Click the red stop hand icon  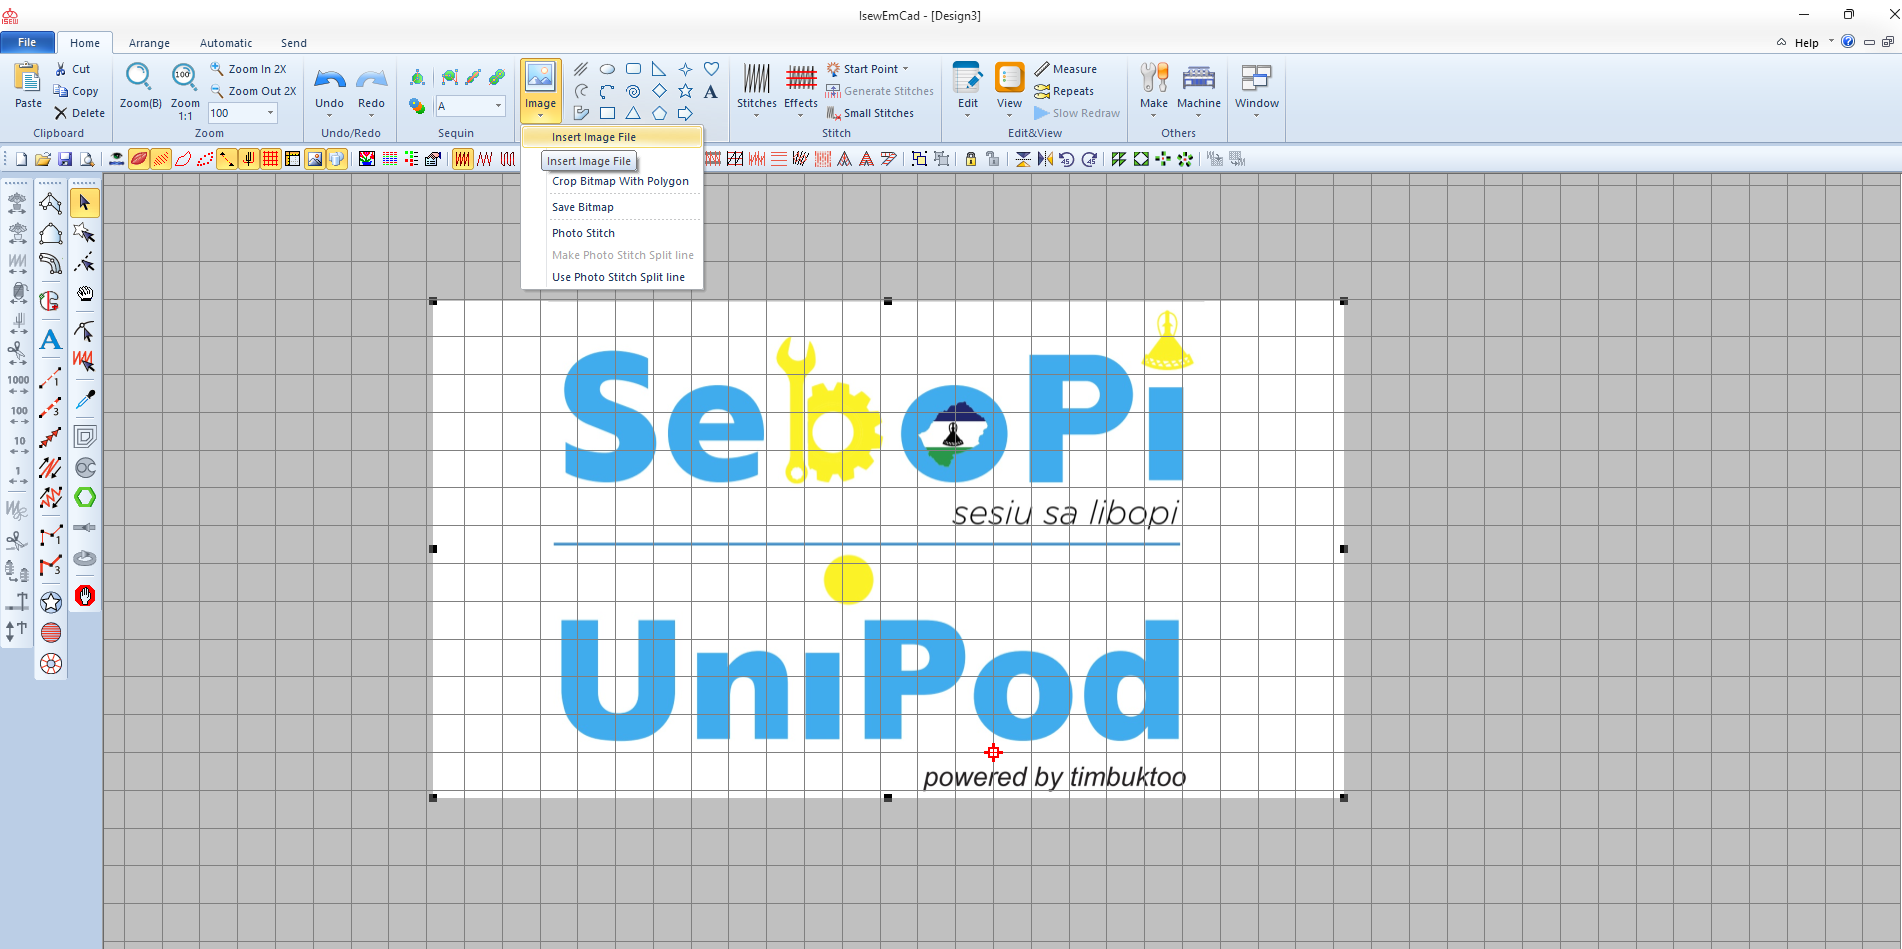pyautogui.click(x=85, y=596)
